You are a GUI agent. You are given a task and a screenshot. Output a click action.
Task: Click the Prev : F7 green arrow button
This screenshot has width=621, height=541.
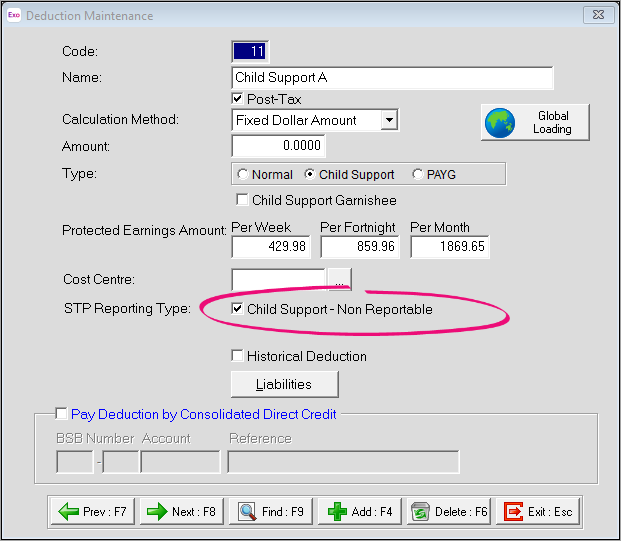point(94,511)
